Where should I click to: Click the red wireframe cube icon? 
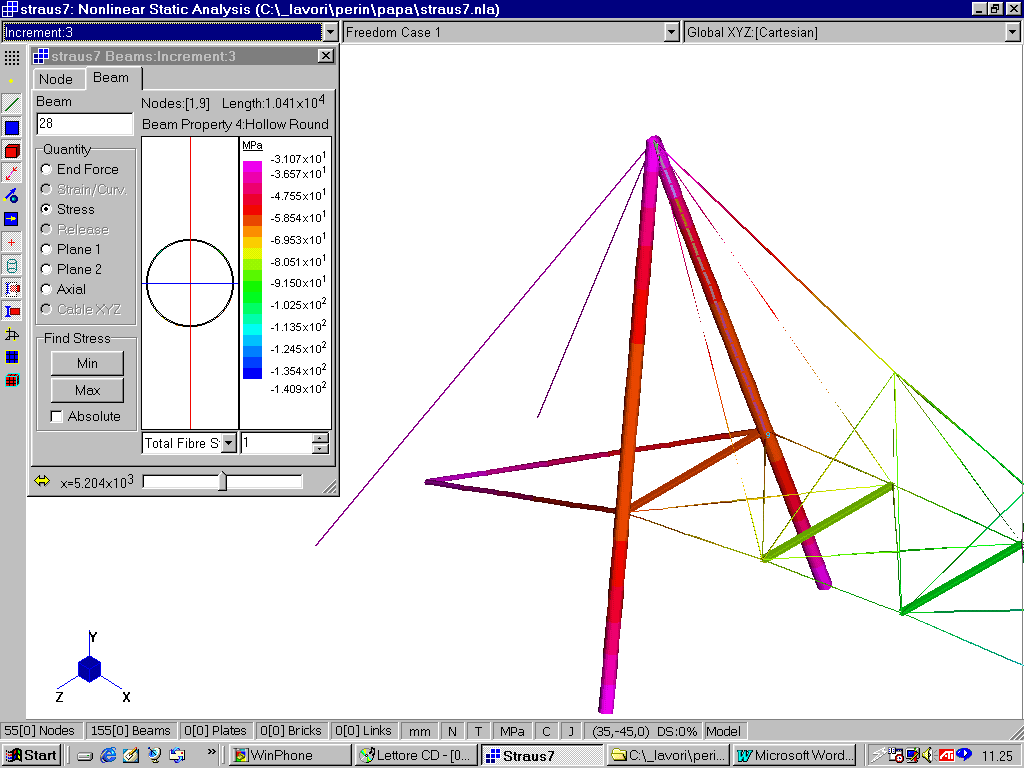click(x=12, y=380)
